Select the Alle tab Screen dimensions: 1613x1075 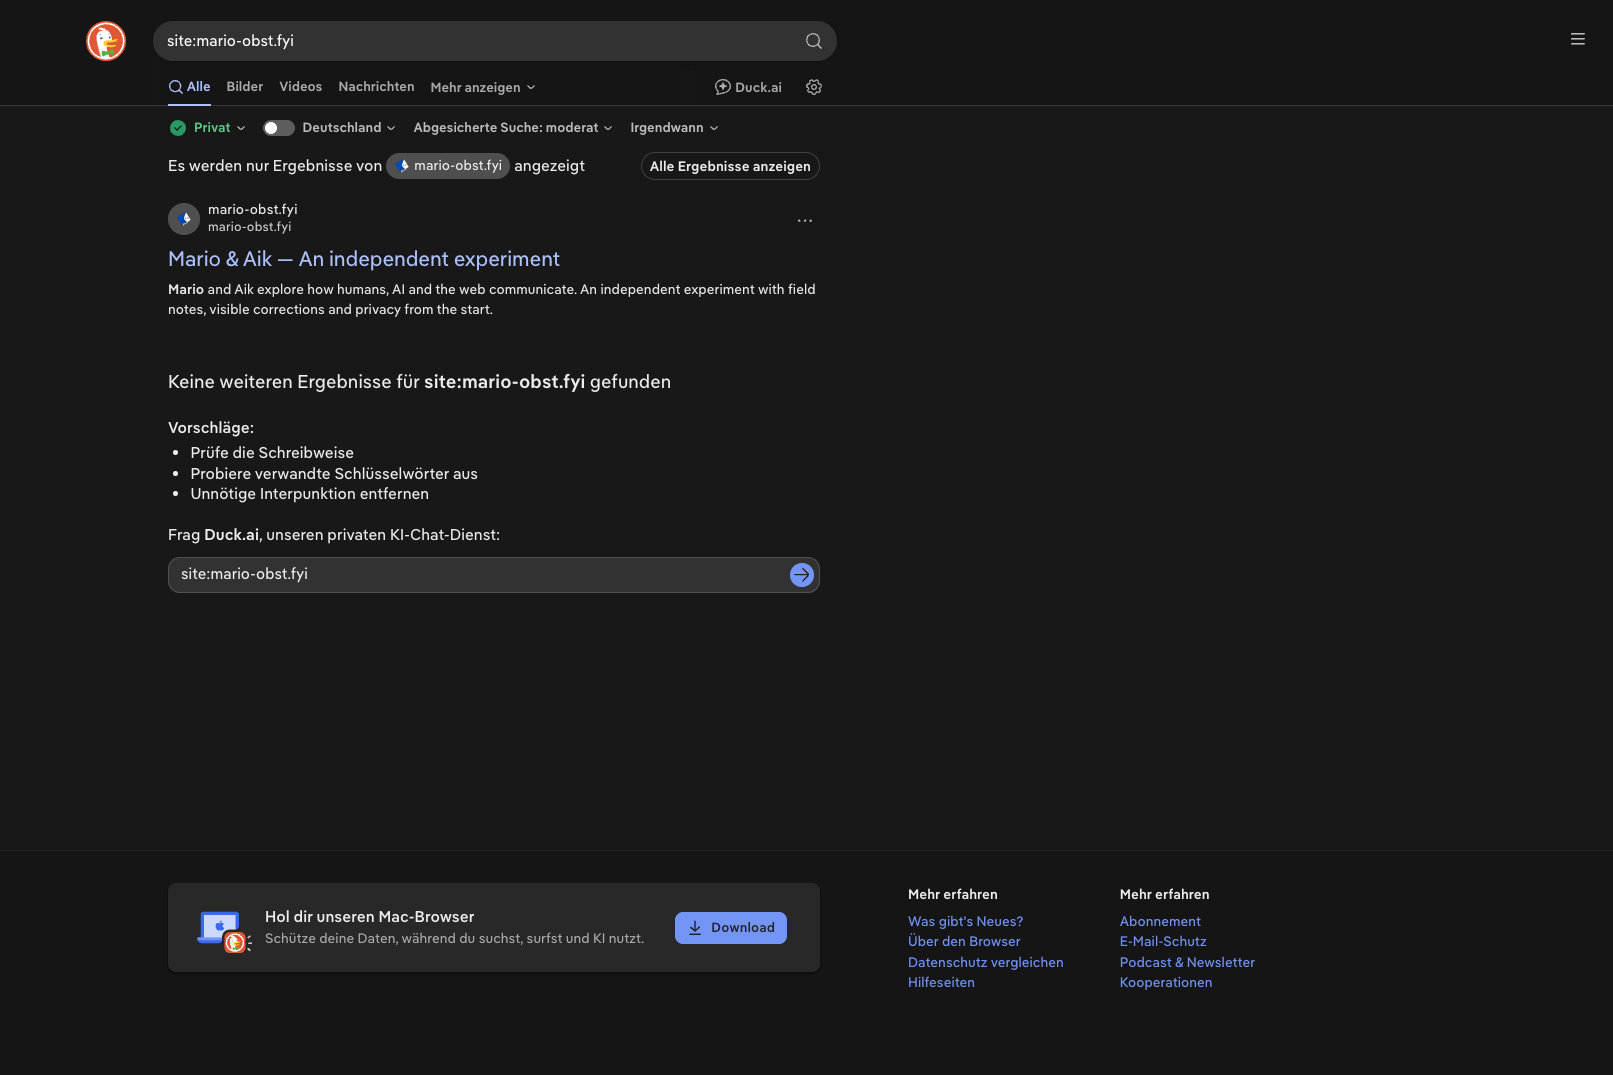(189, 87)
